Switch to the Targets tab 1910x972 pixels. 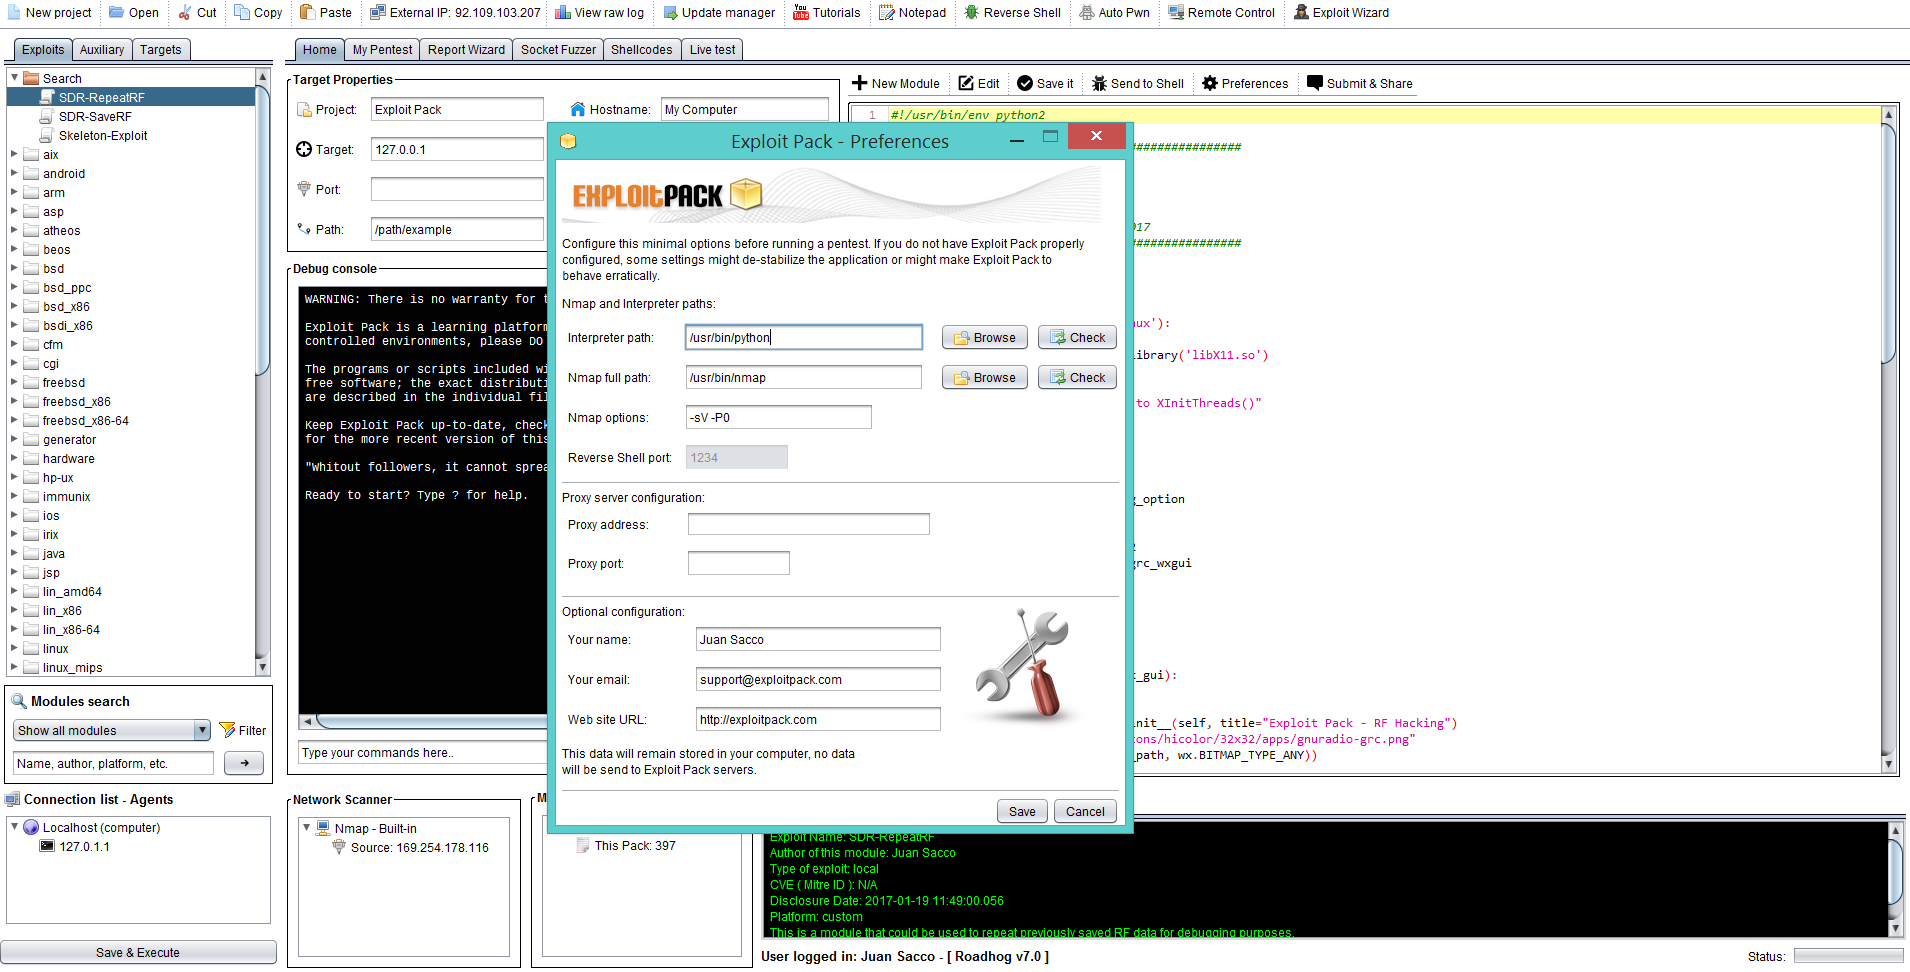coord(160,50)
